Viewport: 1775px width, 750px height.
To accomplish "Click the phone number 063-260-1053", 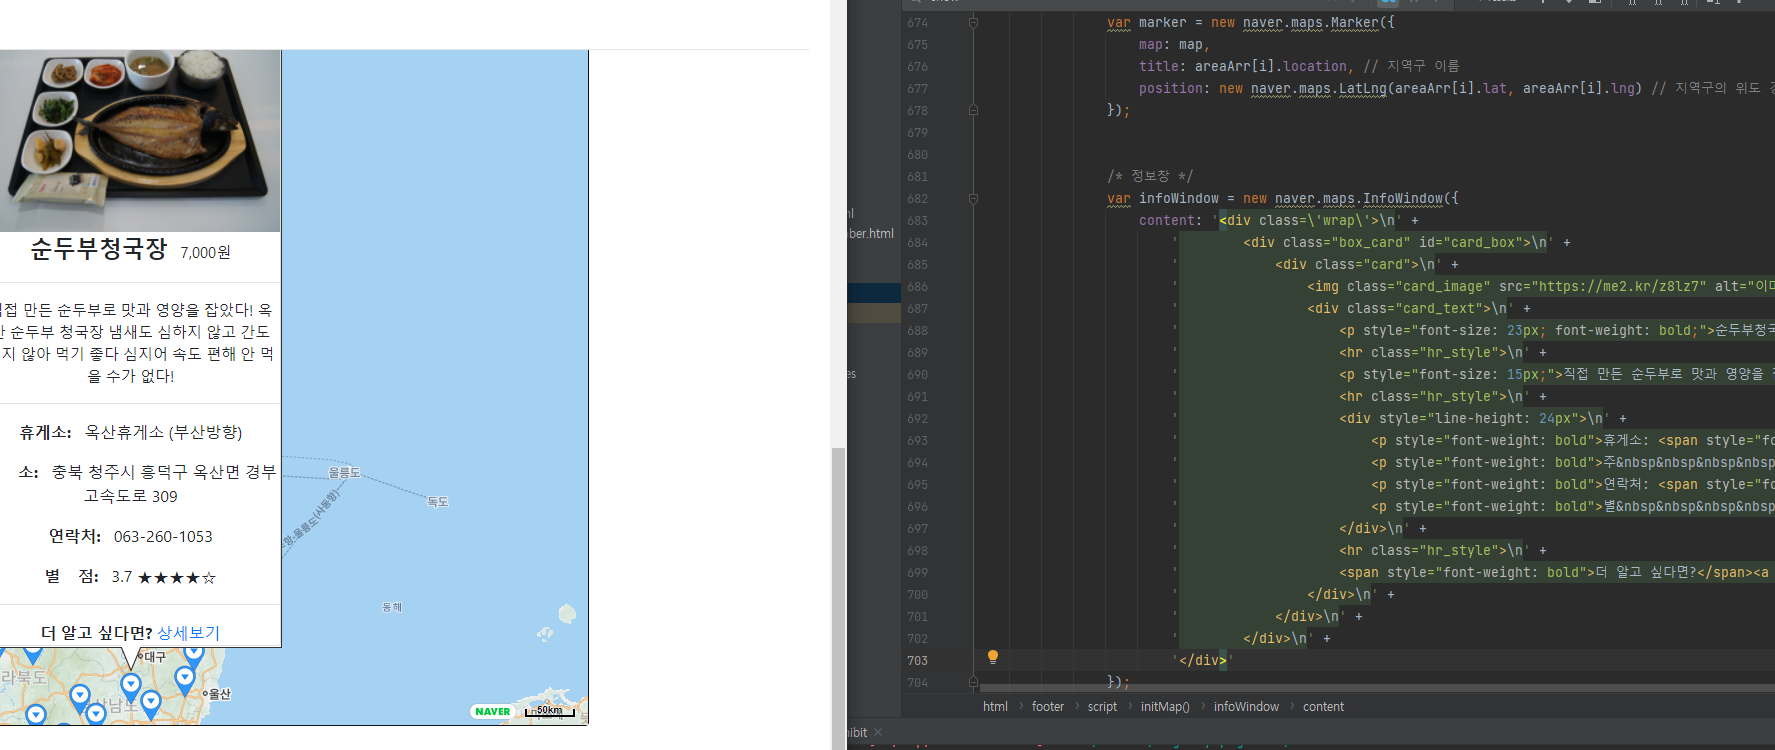I will tap(163, 537).
